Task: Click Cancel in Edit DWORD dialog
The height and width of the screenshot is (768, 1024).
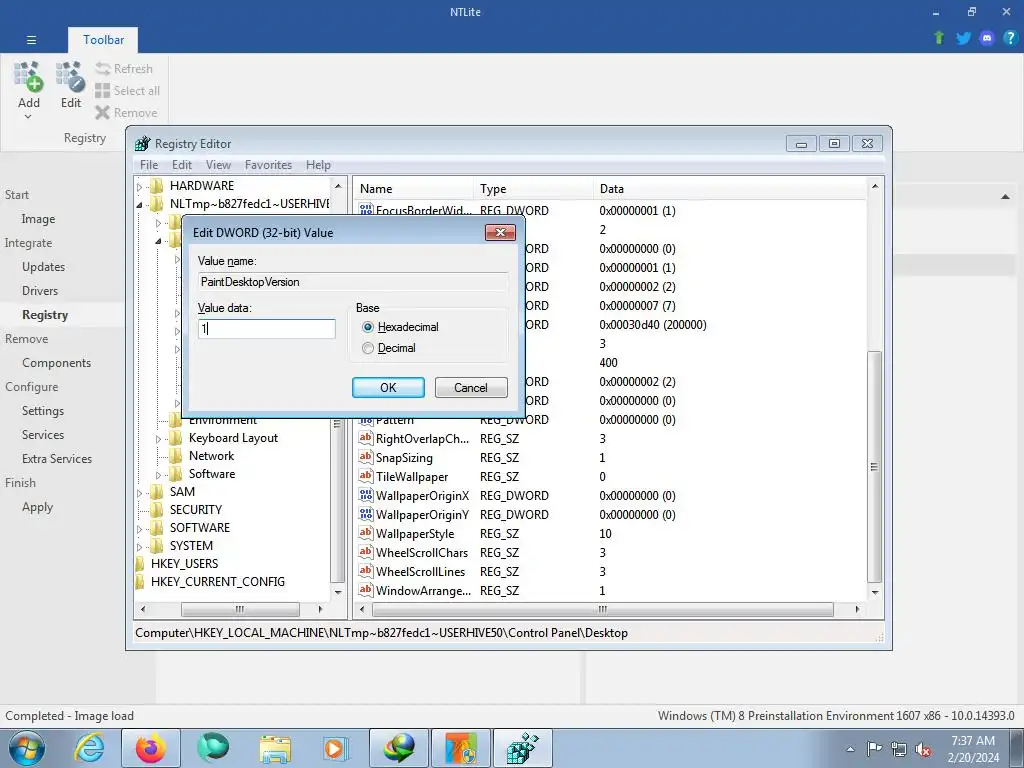Action: point(471,387)
